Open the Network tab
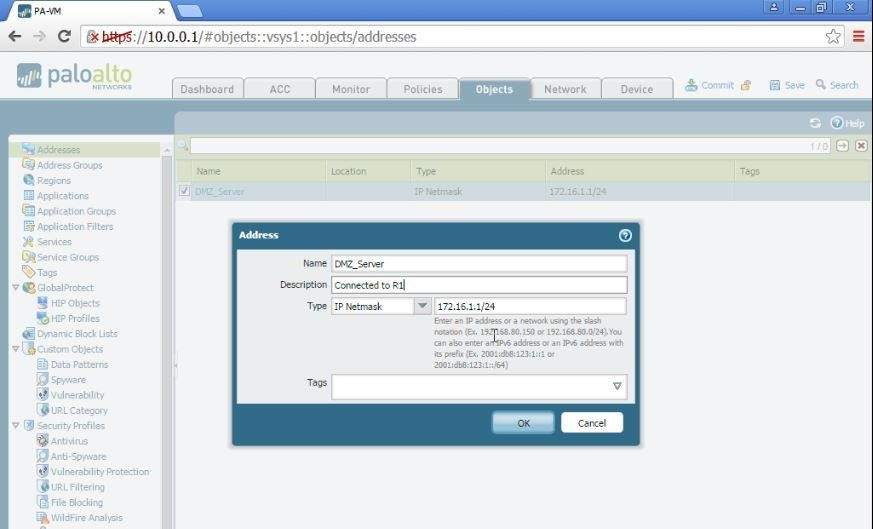This screenshot has height=529, width=873. pos(565,89)
